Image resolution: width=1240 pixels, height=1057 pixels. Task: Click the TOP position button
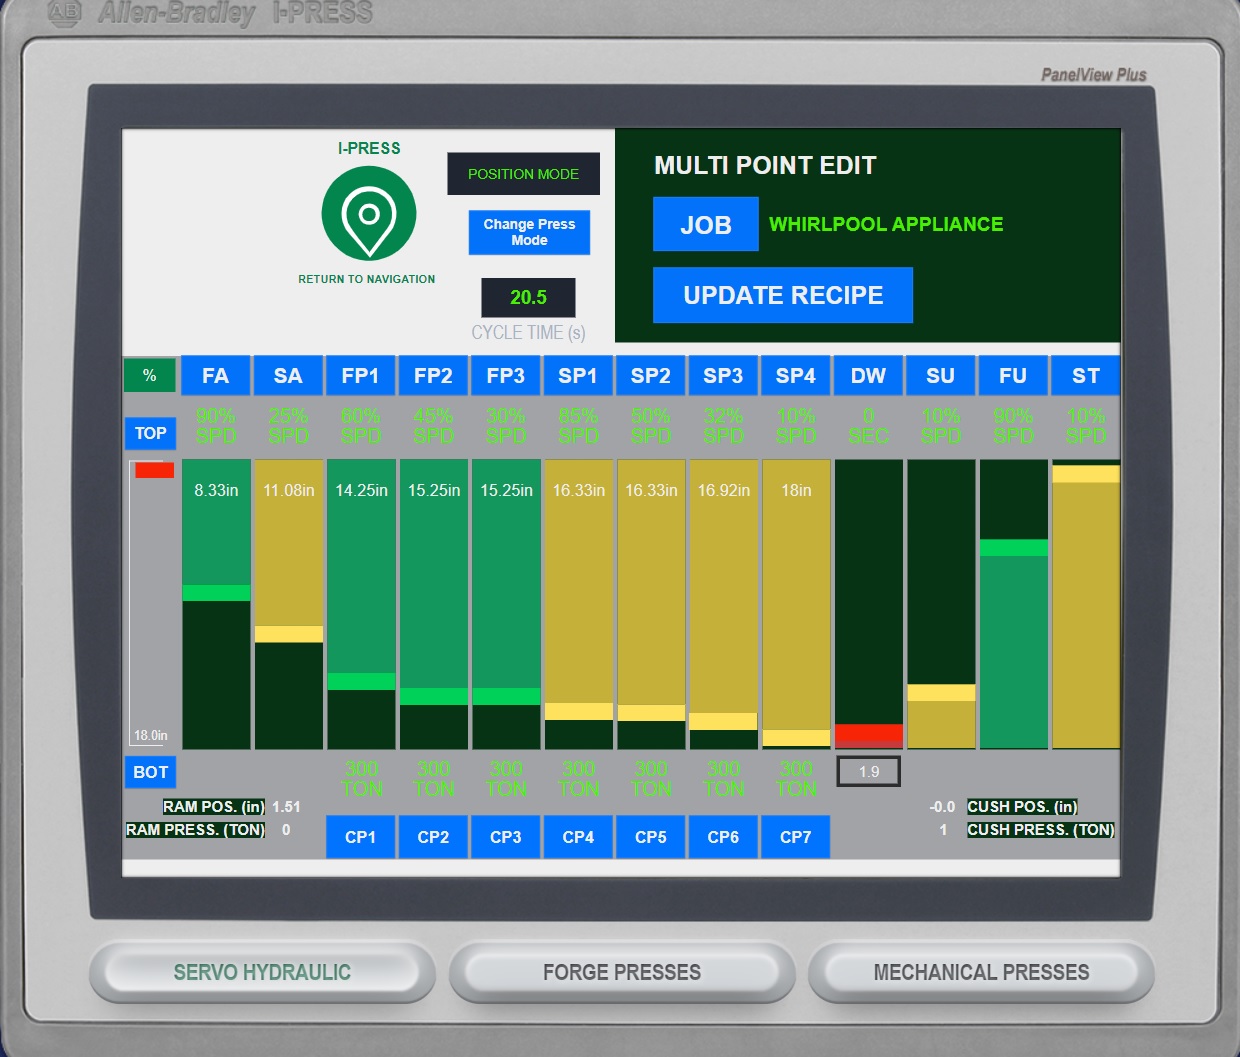(x=150, y=433)
